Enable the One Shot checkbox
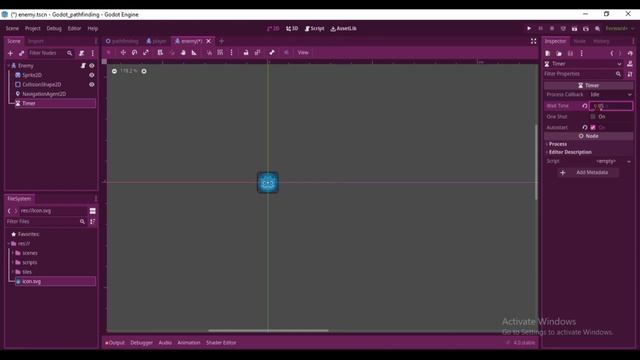 pyautogui.click(x=593, y=117)
